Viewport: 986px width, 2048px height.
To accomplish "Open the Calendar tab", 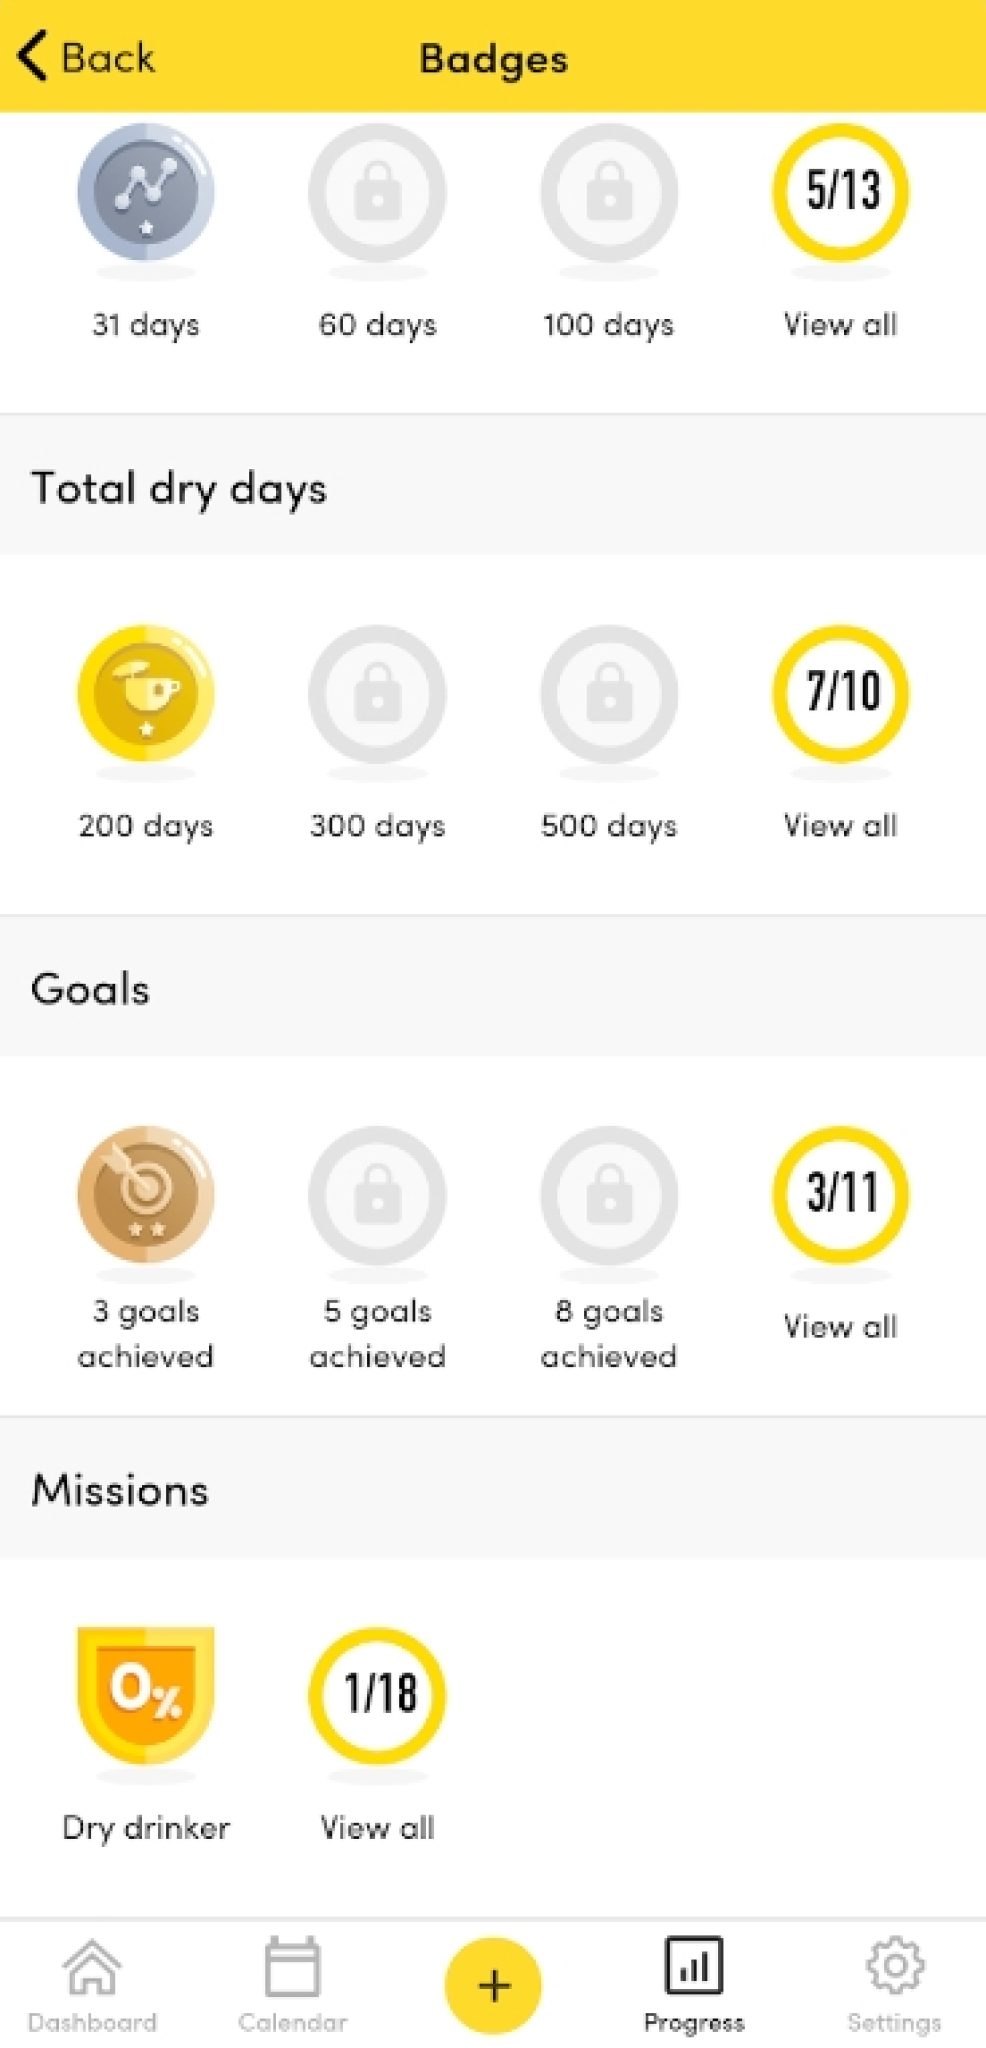I will point(292,1985).
